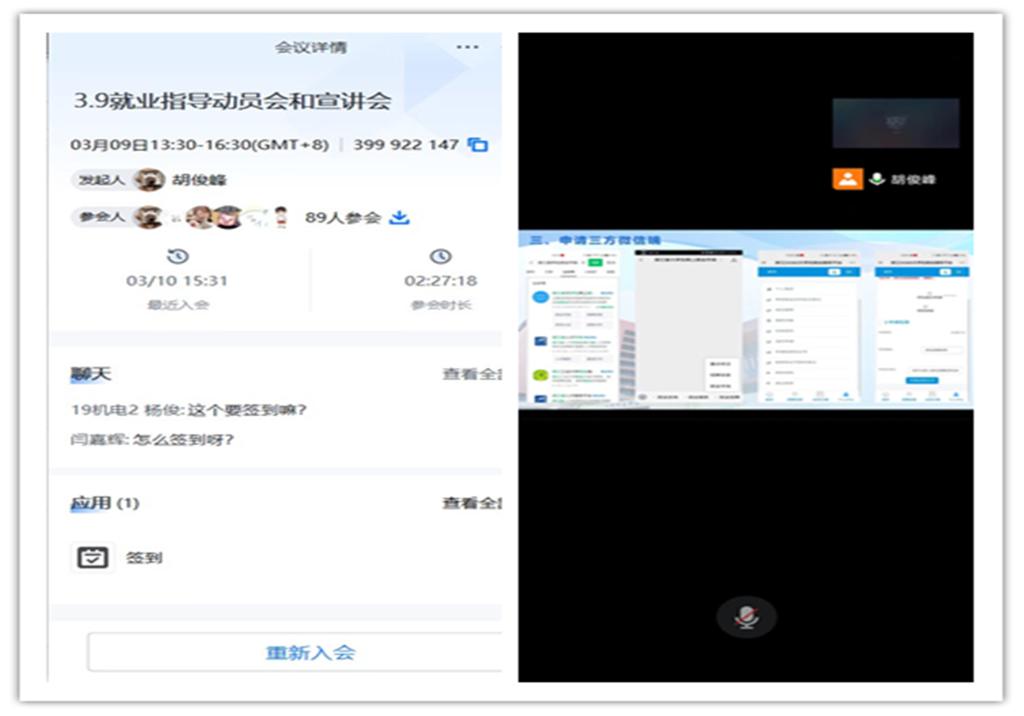Expand chat with 查看全部 in 聊天 section
1024x716 pixels.
coord(472,374)
